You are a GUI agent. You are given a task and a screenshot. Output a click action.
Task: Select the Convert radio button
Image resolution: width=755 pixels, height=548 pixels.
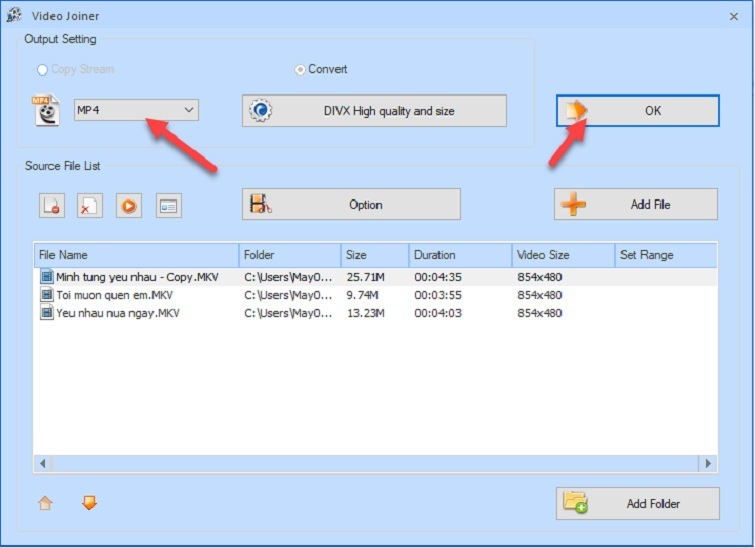click(299, 70)
